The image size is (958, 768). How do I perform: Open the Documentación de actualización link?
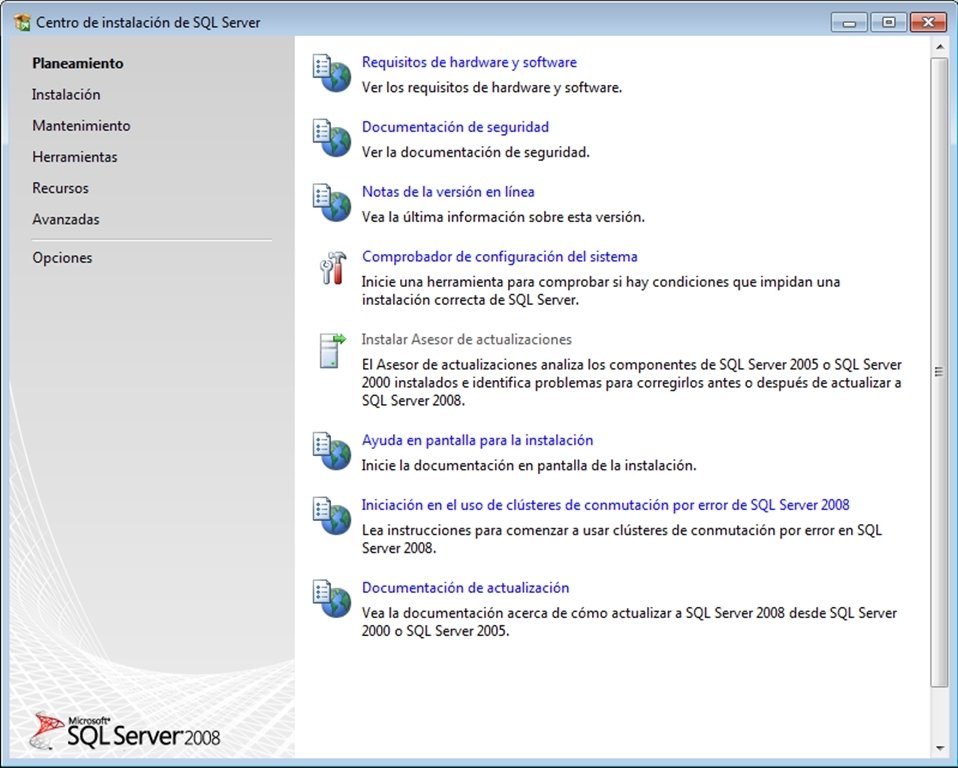pyautogui.click(x=466, y=588)
